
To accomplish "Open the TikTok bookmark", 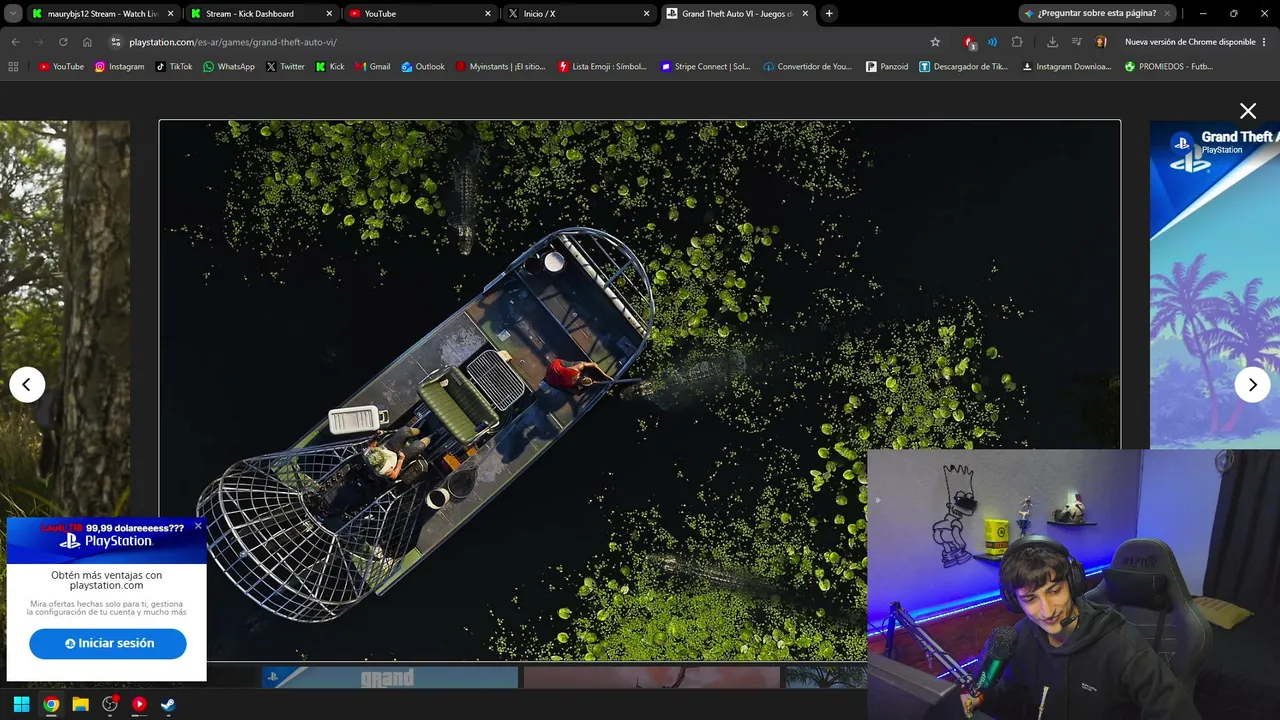I will pos(174,67).
